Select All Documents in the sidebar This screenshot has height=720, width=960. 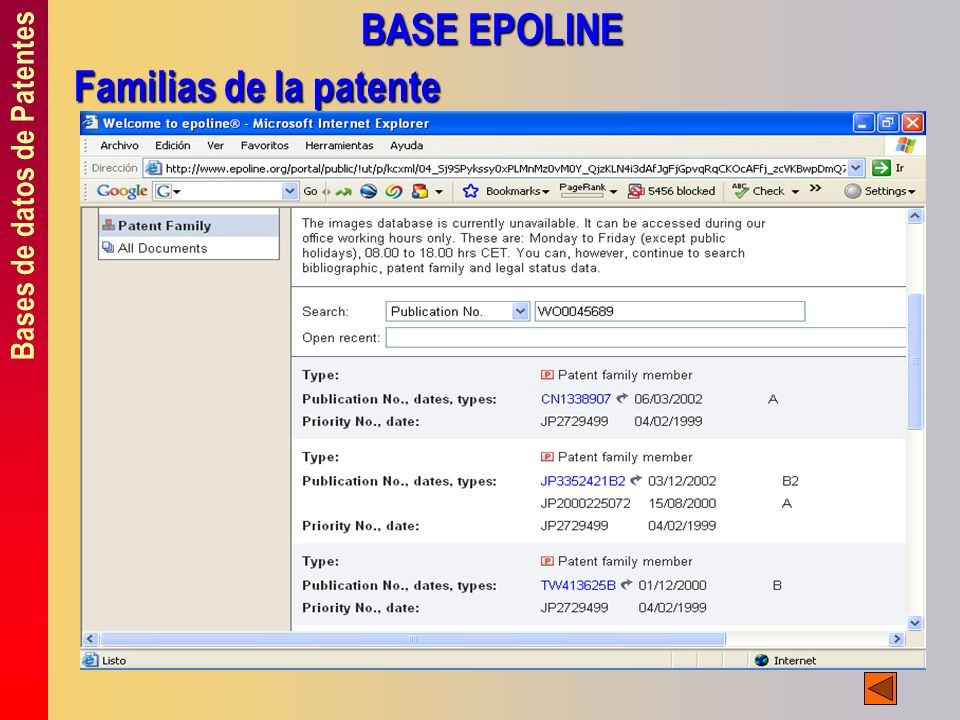tap(189, 248)
